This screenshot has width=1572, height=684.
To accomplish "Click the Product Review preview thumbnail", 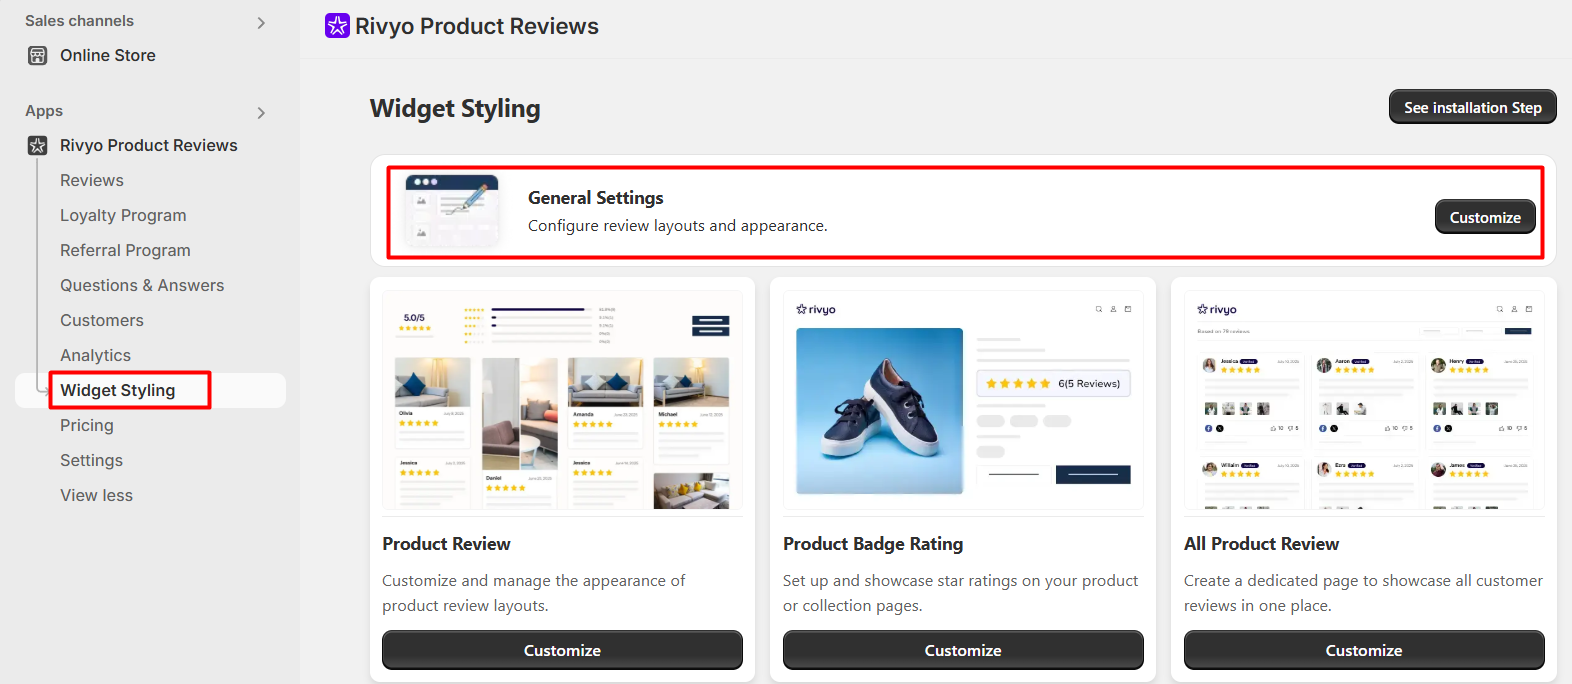I will click(x=562, y=401).
